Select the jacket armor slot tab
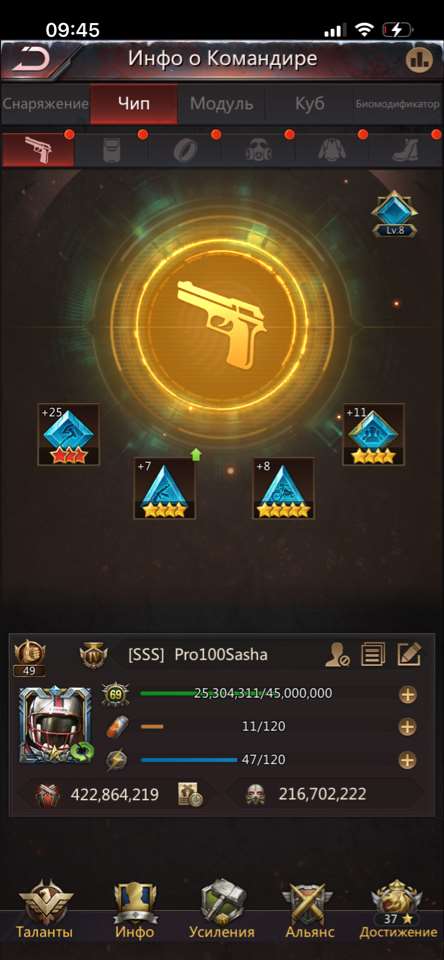 click(x=332, y=150)
